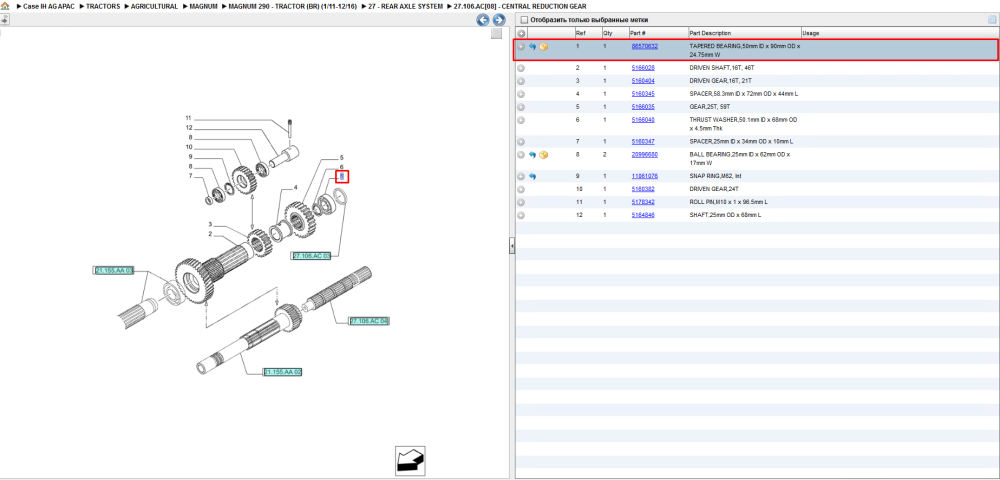Image resolution: width=1000 pixels, height=480 pixels.
Task: Open '27.106.AC[08] - CENTRAL REDUCTION GEAR' breadcrumb
Action: 520,6
